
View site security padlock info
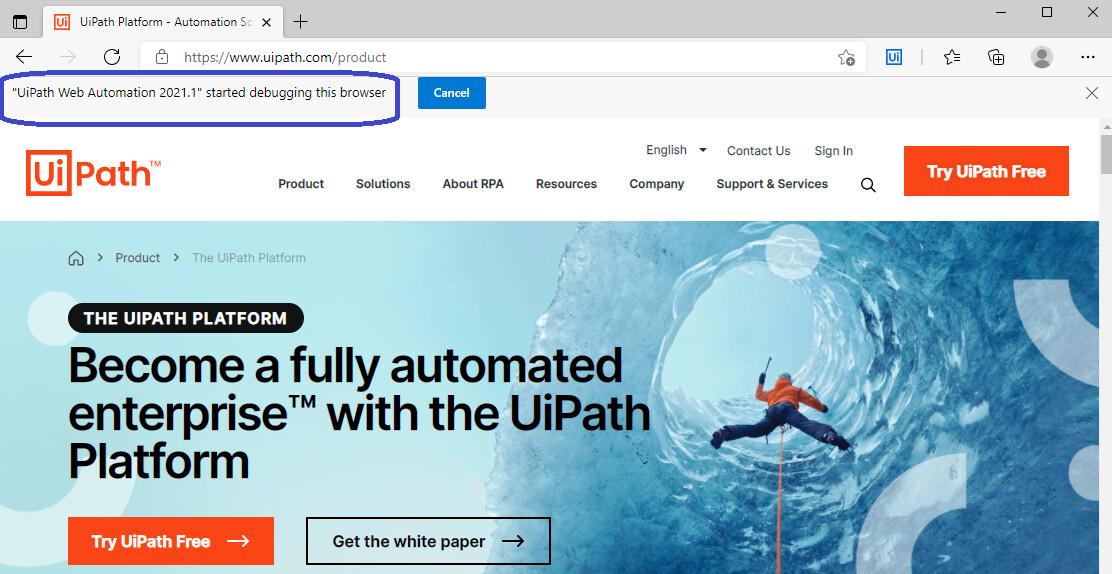(162, 57)
